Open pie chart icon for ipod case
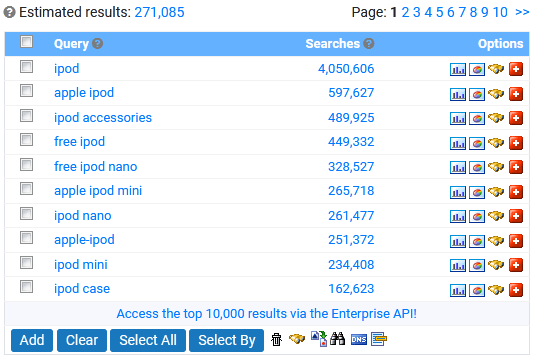 tap(477, 290)
